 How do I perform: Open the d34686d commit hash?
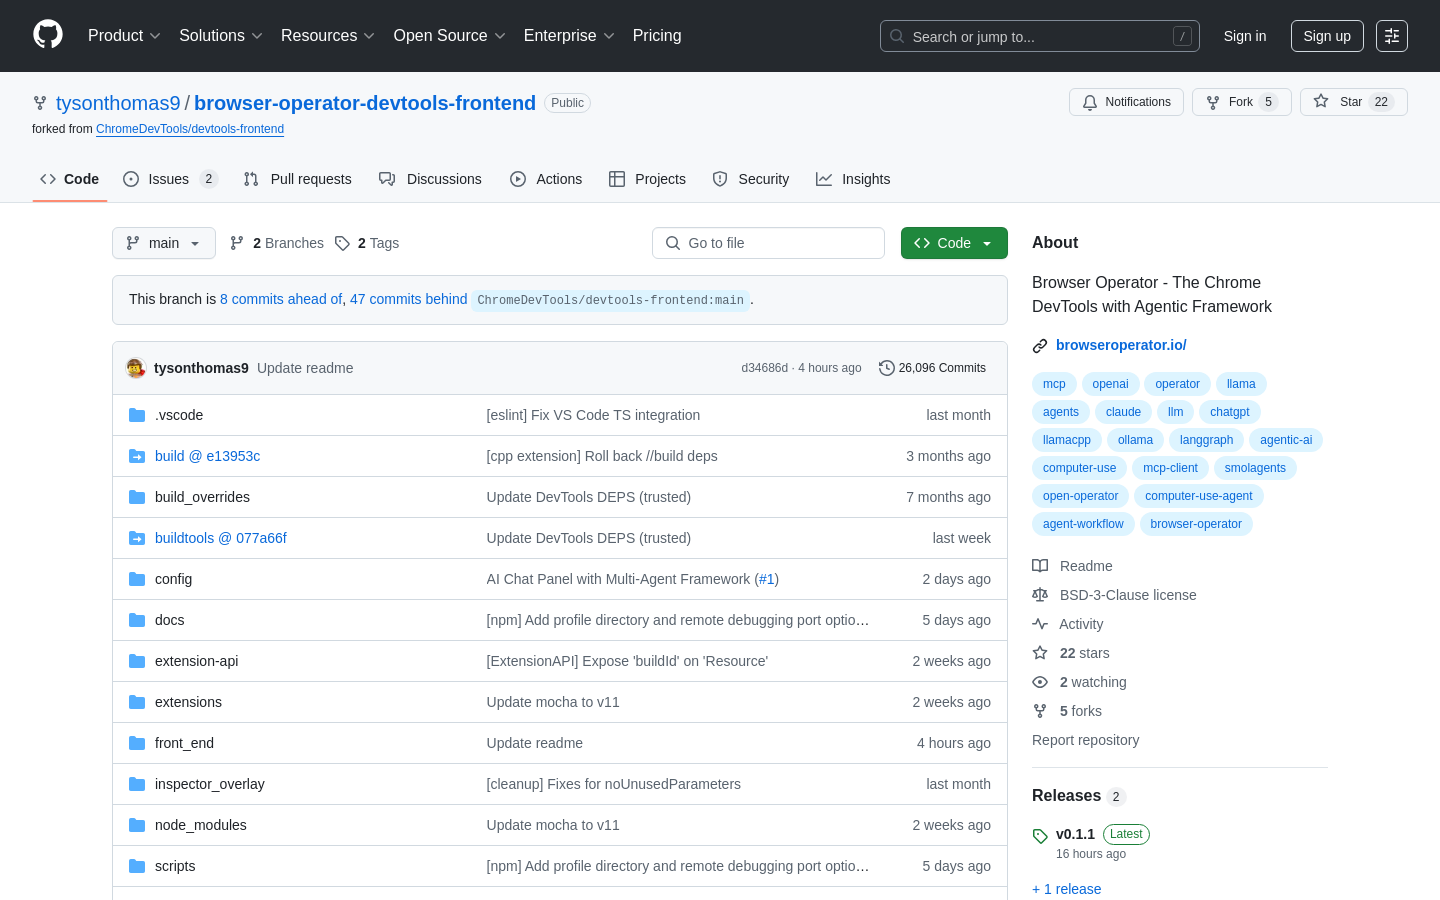click(764, 368)
